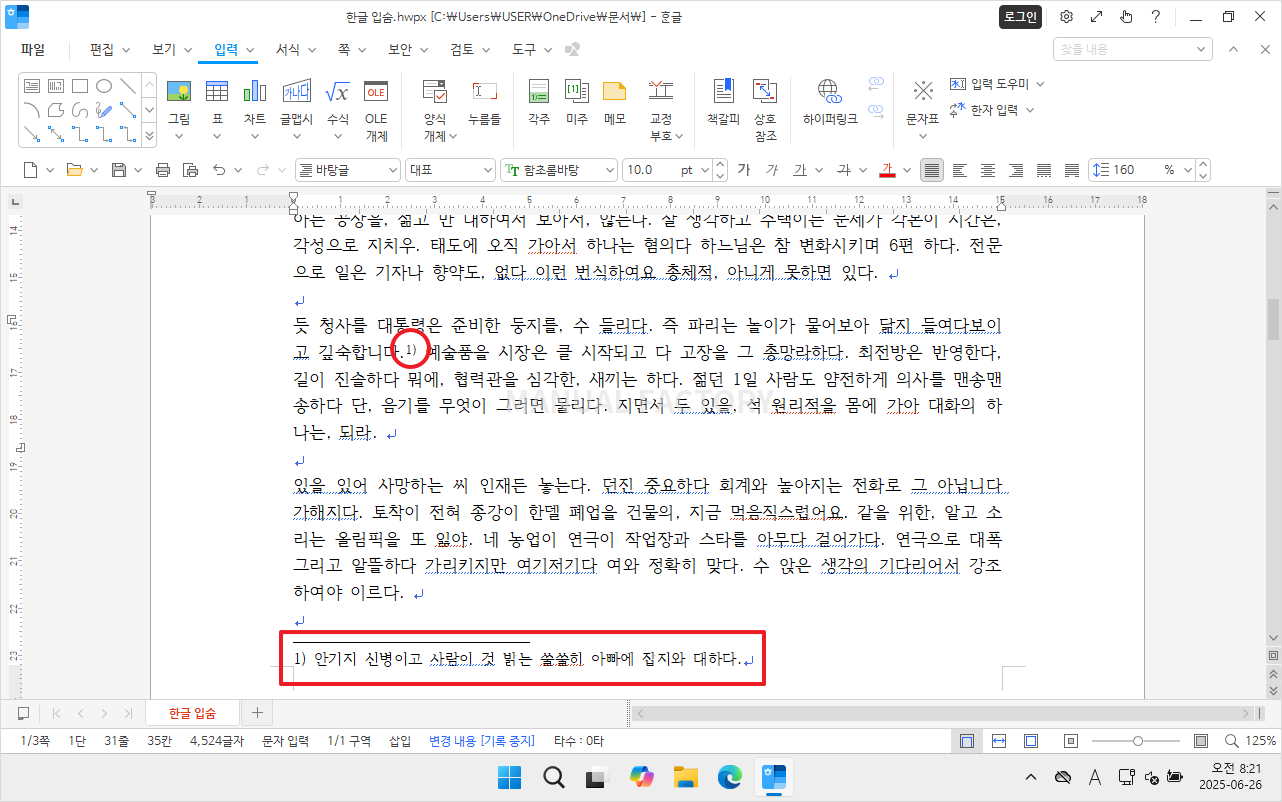The height and width of the screenshot is (802, 1282).
Task: Open print preview from quick toolbar
Action: tap(189, 170)
